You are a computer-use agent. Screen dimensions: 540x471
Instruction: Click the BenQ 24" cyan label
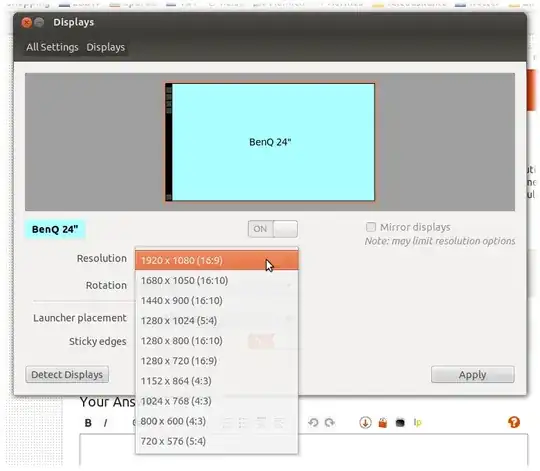pyautogui.click(x=55, y=229)
